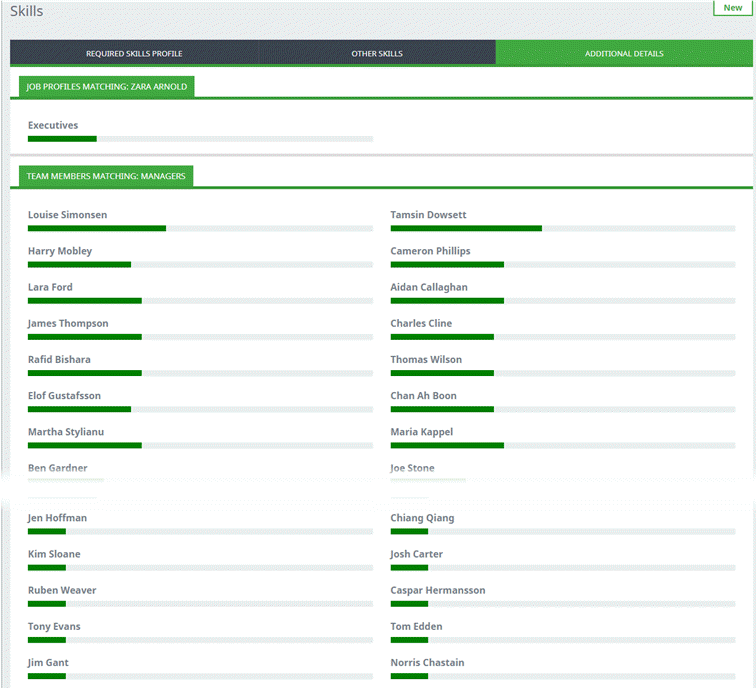Open the Executives job profile

[53, 126]
